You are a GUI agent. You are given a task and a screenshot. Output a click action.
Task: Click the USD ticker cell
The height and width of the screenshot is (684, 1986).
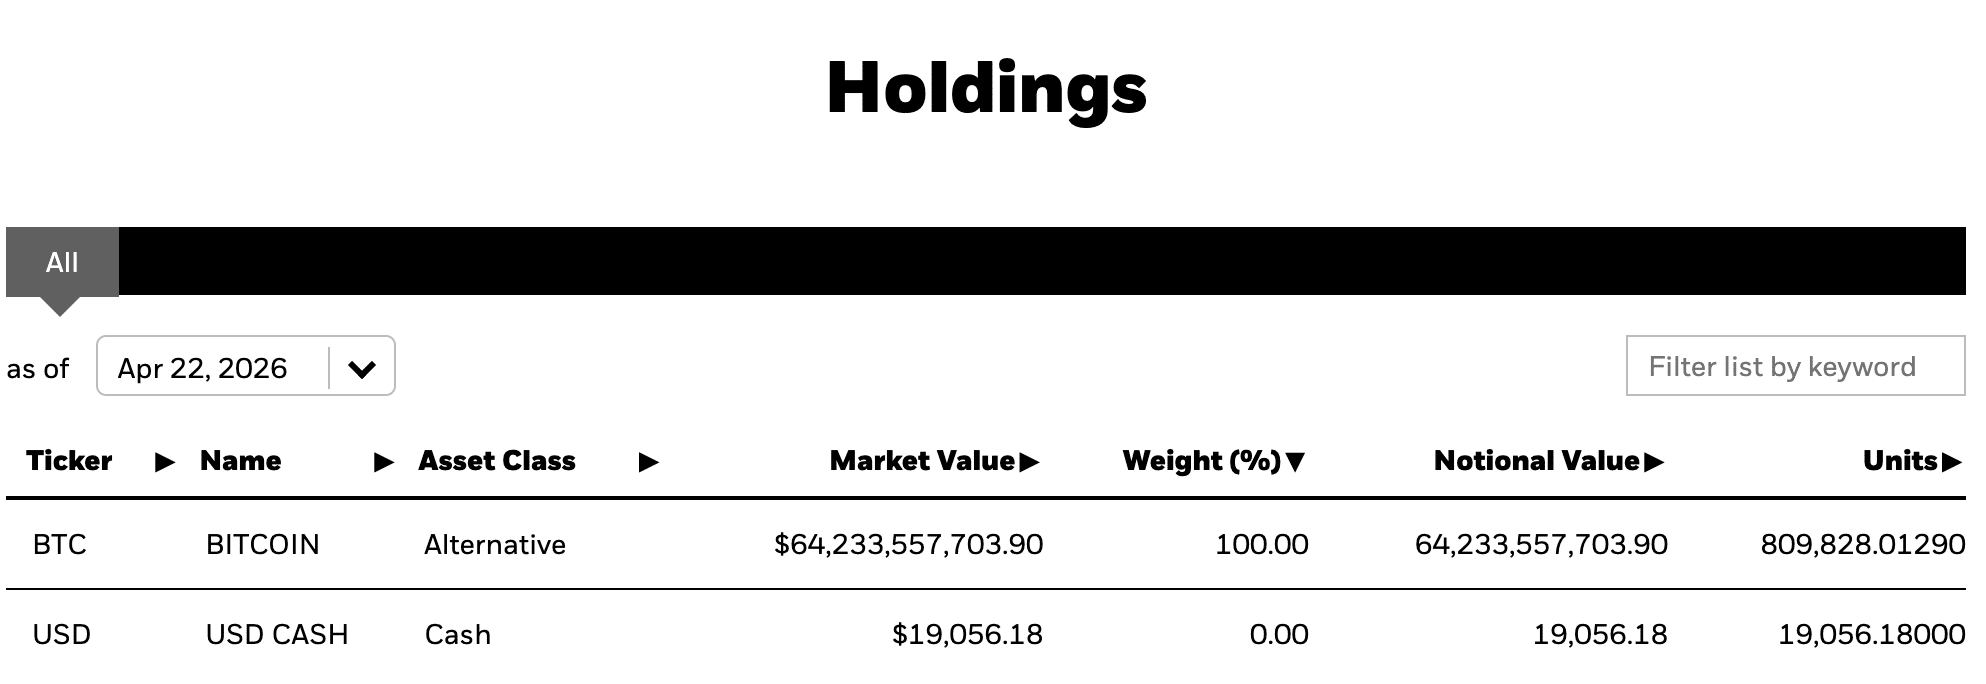click(62, 635)
